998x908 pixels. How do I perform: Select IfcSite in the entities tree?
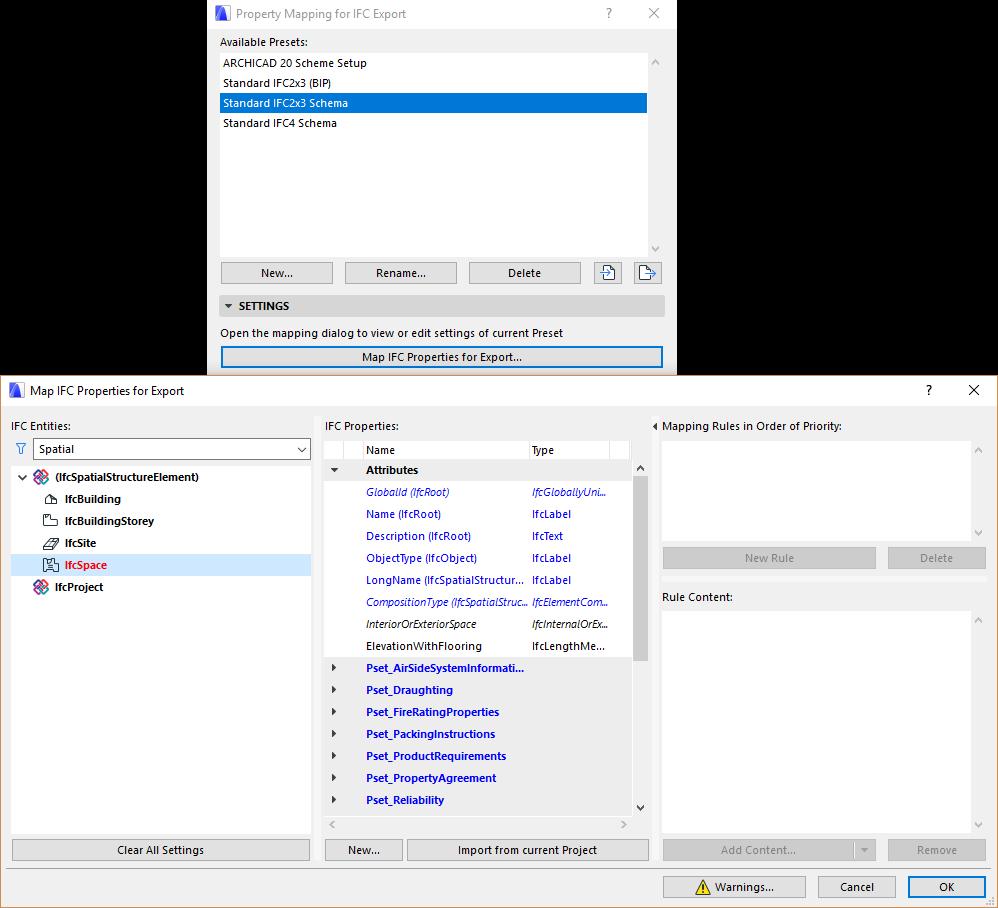80,543
